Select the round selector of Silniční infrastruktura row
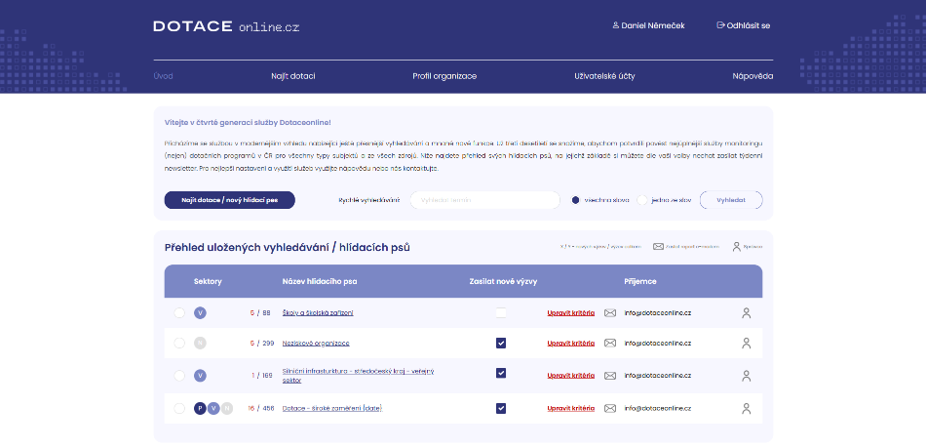Image resolution: width=926 pixels, height=448 pixels. tap(179, 375)
